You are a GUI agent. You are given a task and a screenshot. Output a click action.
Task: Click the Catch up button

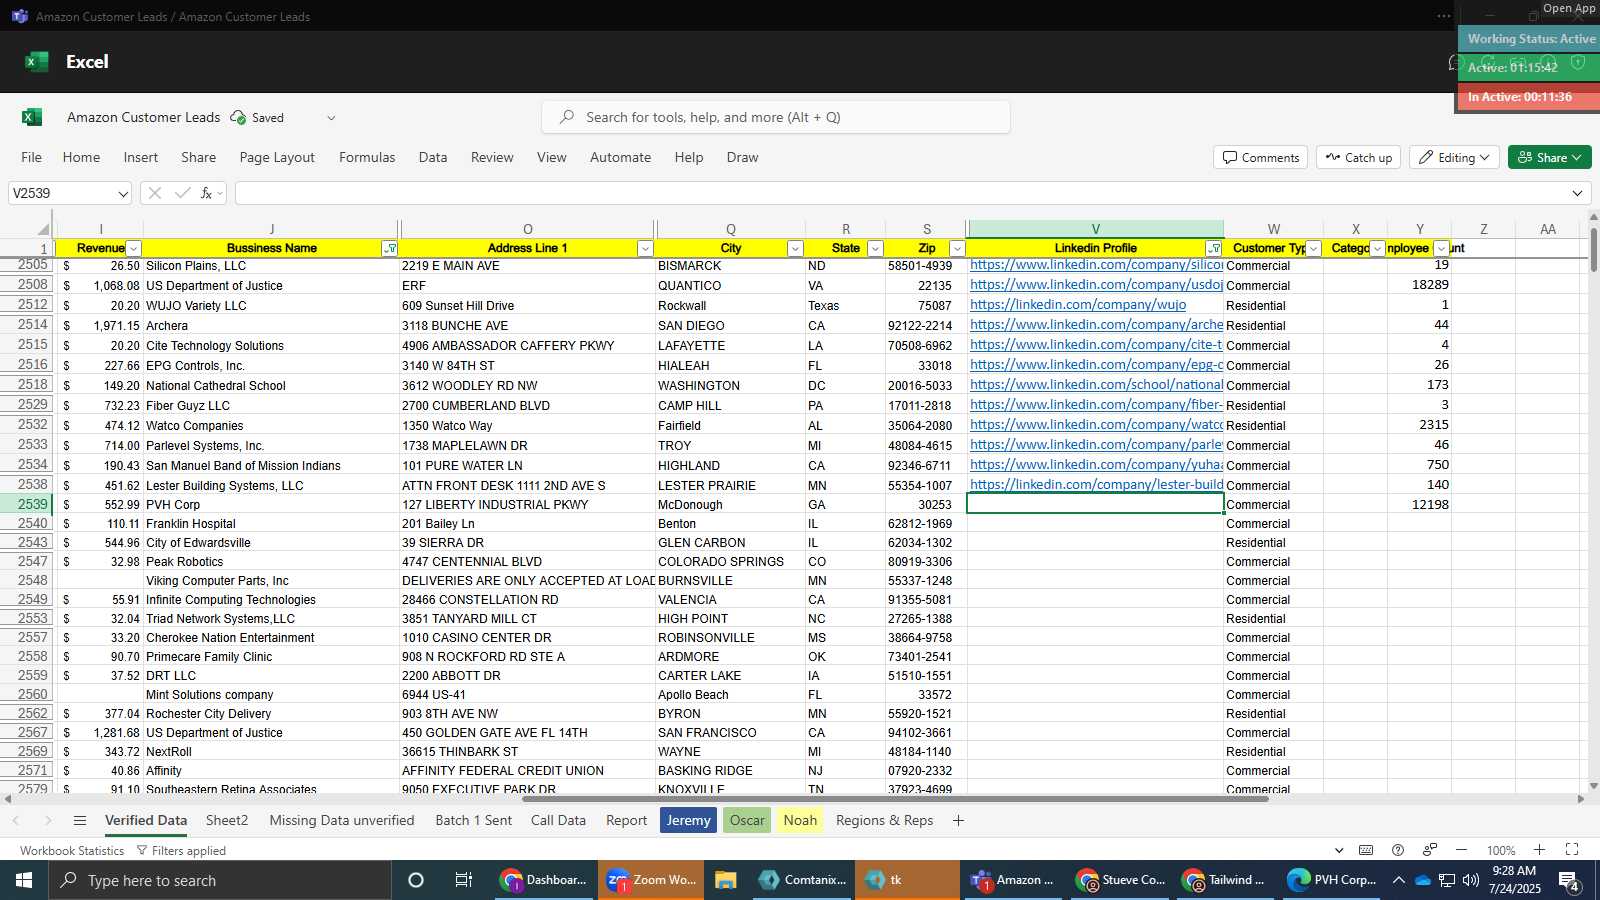click(1358, 157)
